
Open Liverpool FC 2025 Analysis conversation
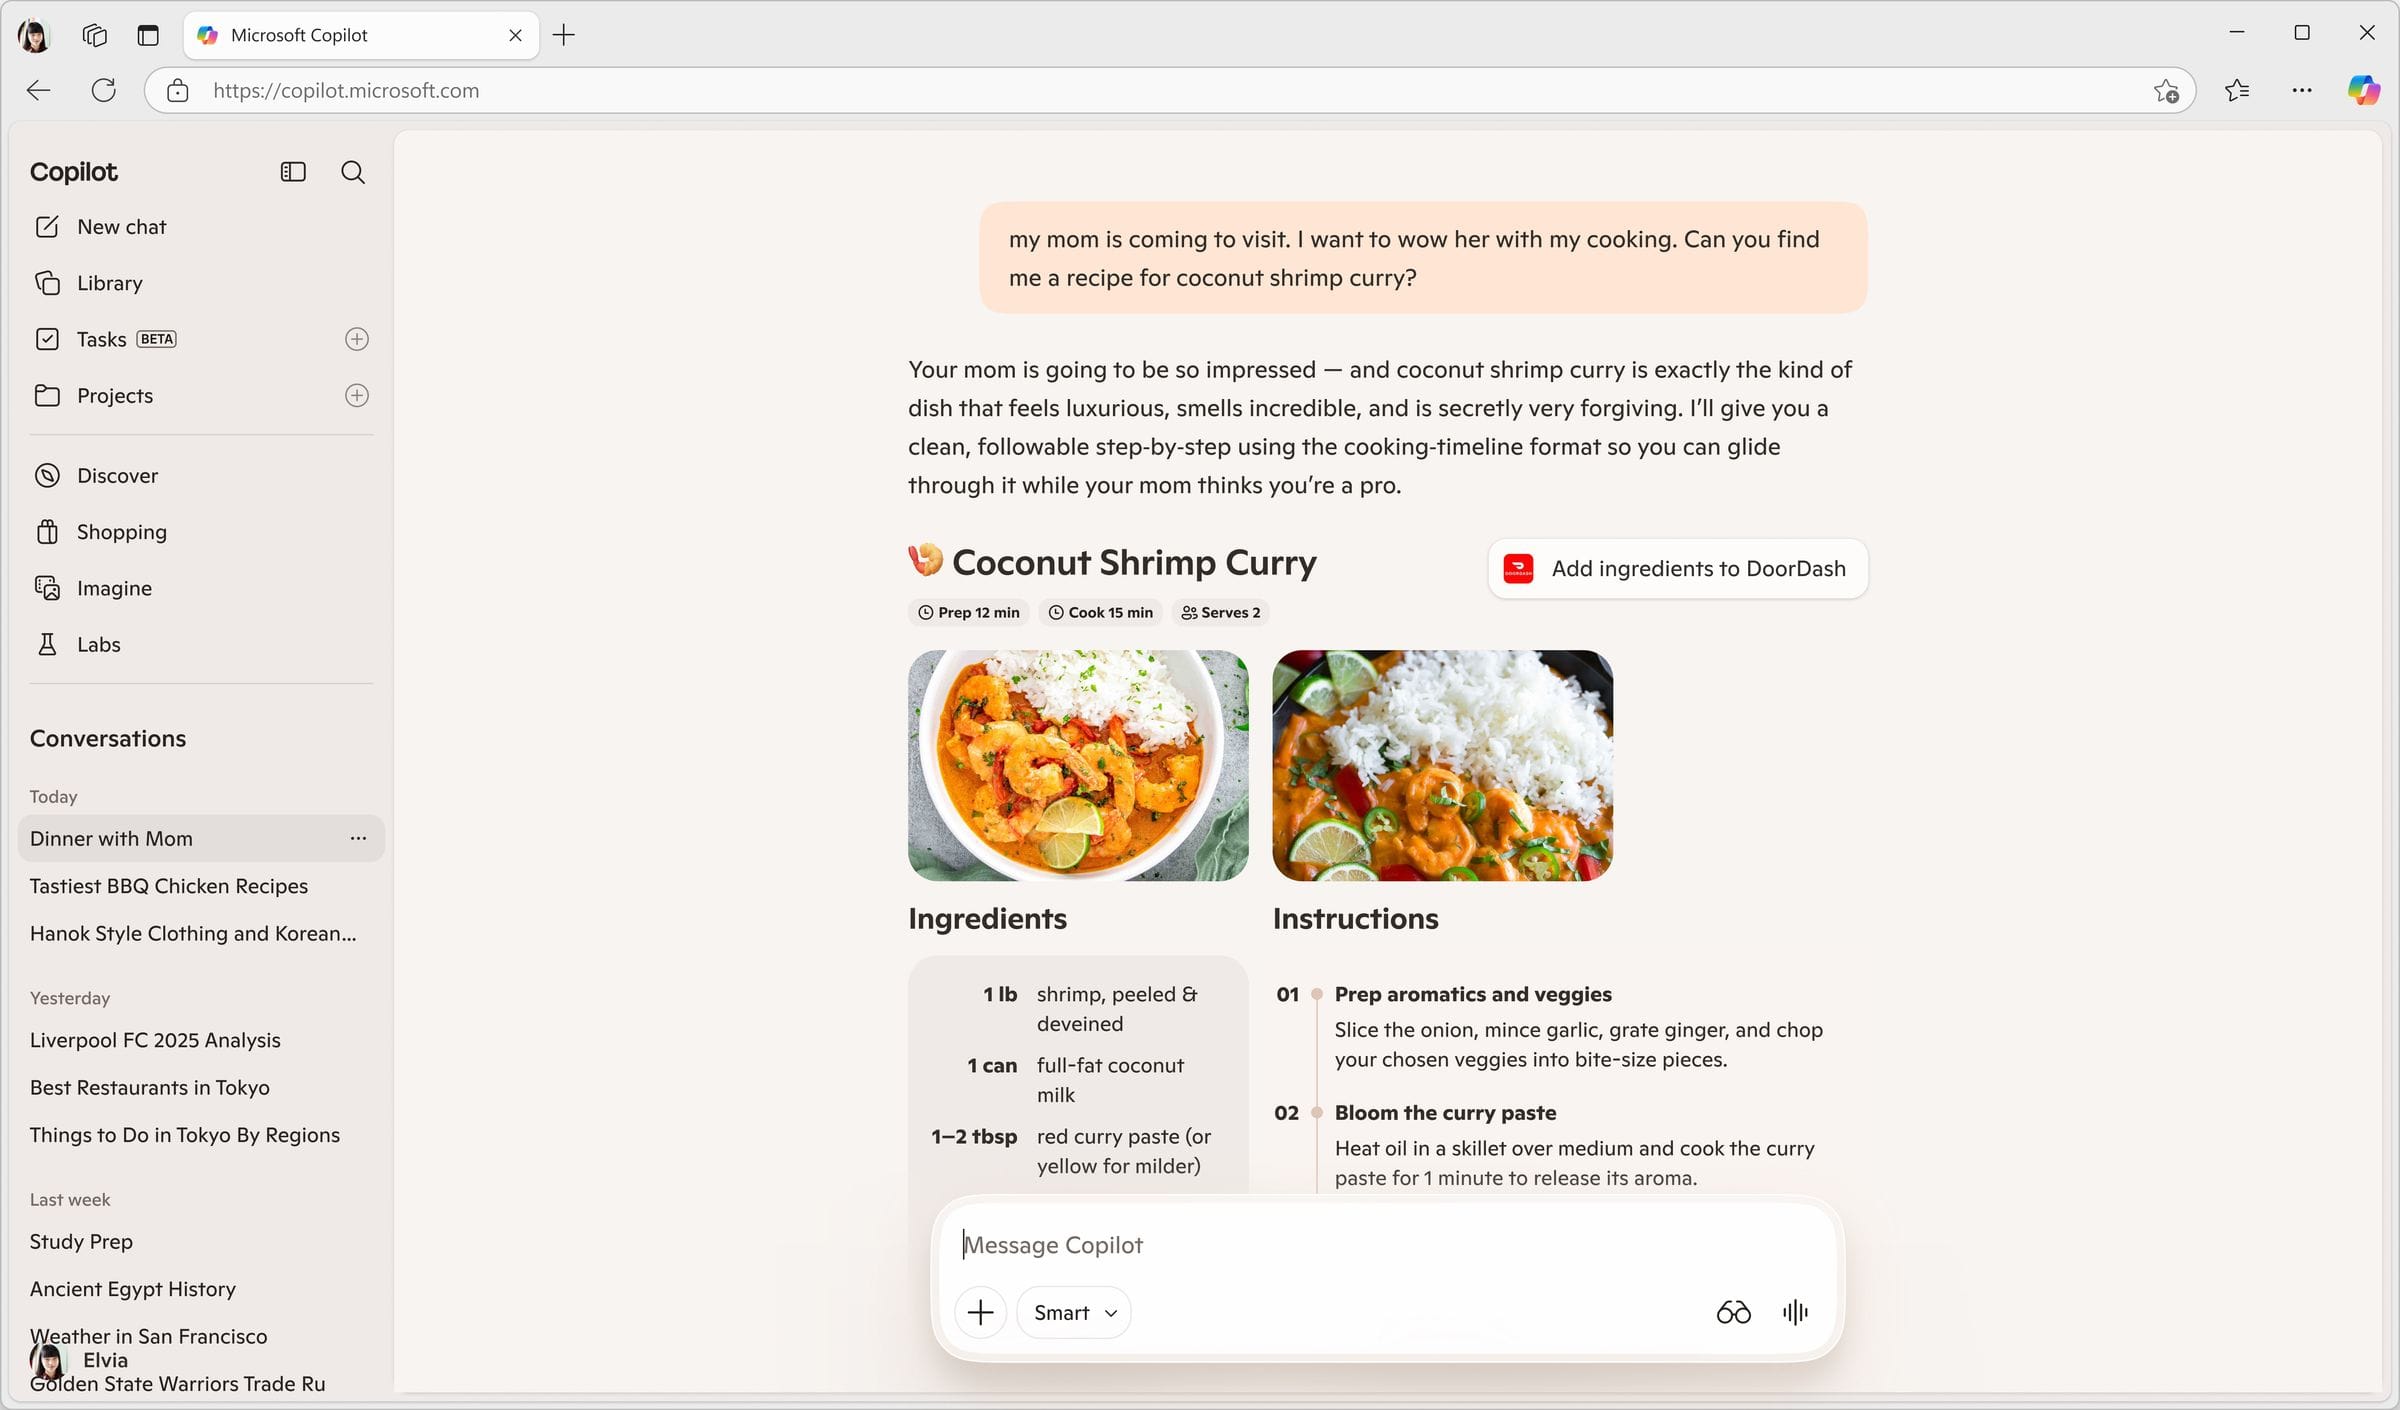(x=155, y=1040)
